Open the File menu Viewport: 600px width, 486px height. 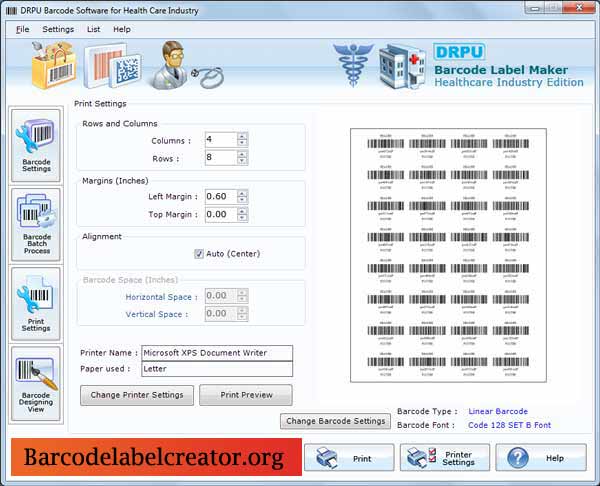23,29
